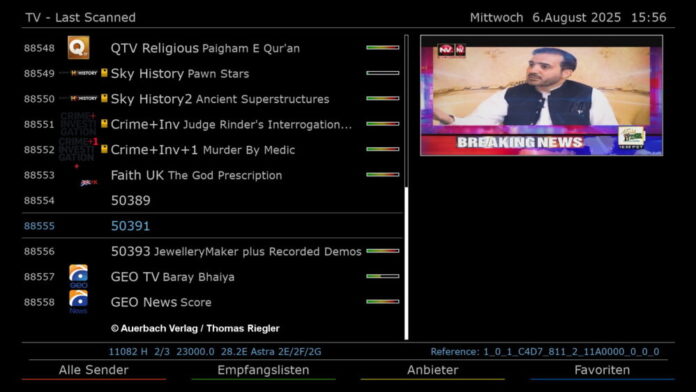Click the QTV Religious channel logo
Viewport: 696px width, 392px height.
(x=79, y=48)
